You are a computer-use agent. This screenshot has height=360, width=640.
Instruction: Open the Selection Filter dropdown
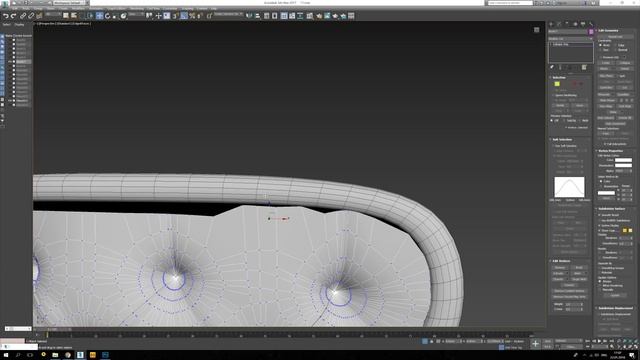pyautogui.click(x=53, y=15)
